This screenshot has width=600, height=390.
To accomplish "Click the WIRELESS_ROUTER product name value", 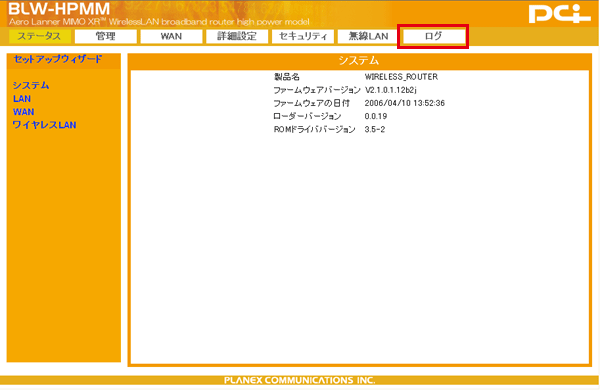I will [401, 77].
